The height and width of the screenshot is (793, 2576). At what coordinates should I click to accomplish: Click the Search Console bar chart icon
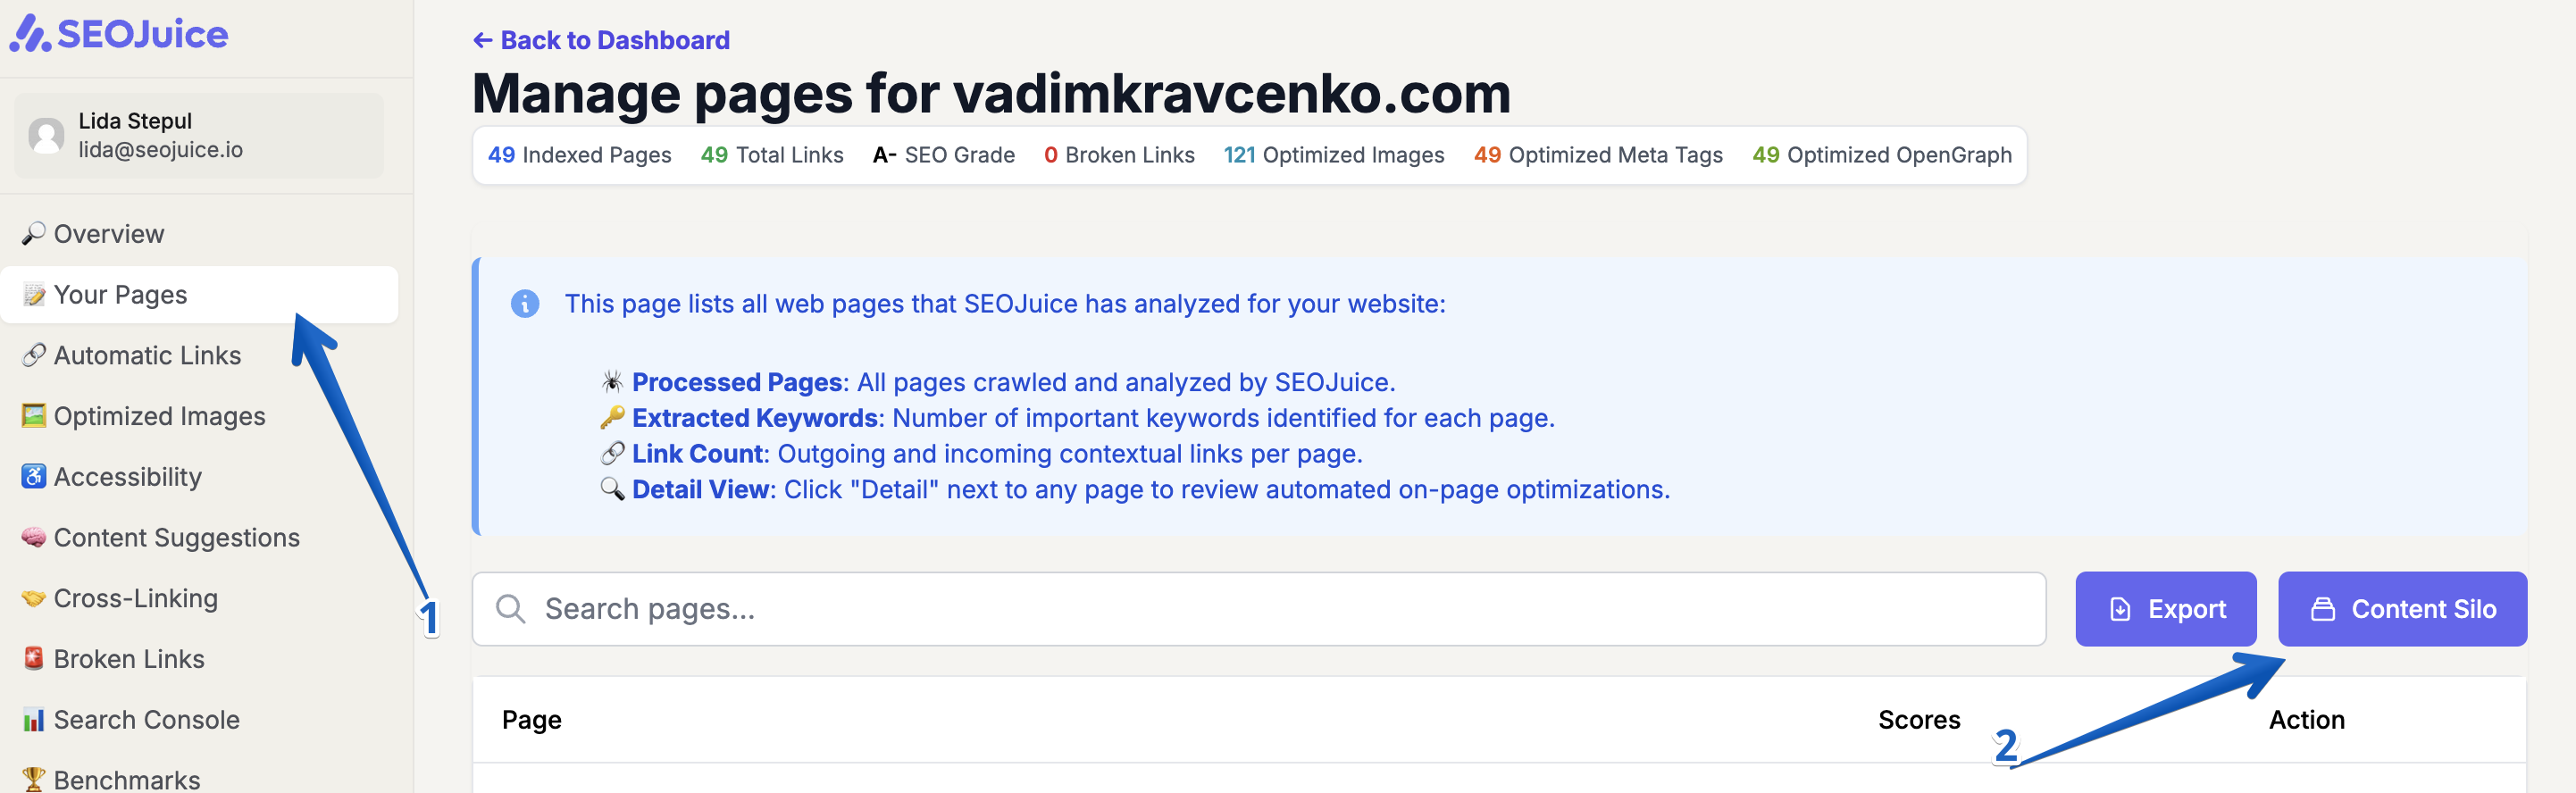coord(34,719)
